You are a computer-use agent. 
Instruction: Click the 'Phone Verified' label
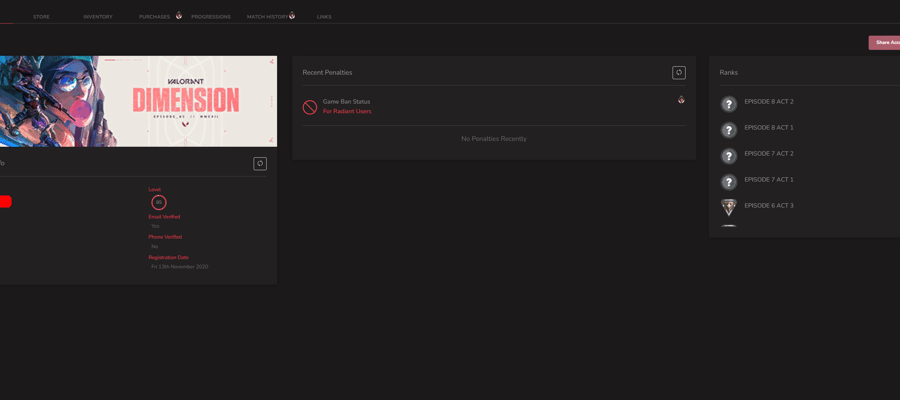[x=165, y=237]
